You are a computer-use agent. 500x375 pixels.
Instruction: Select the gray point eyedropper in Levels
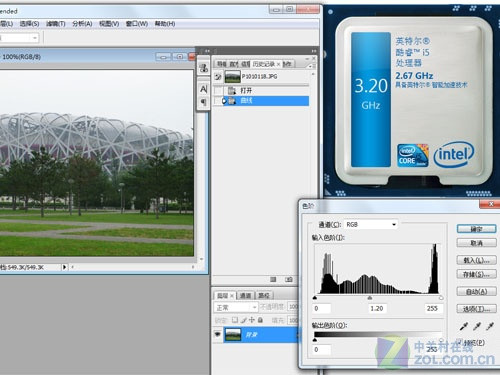(477, 326)
